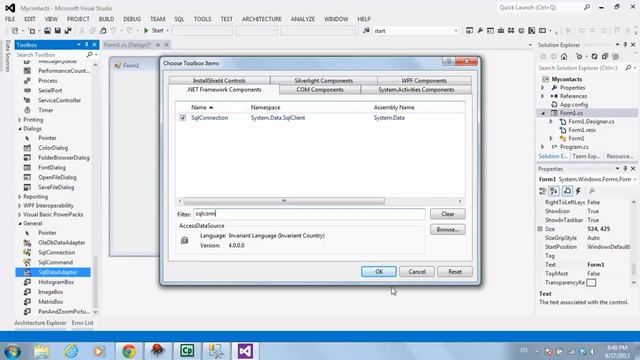Switch to the Silverlight Components tab

(324, 80)
